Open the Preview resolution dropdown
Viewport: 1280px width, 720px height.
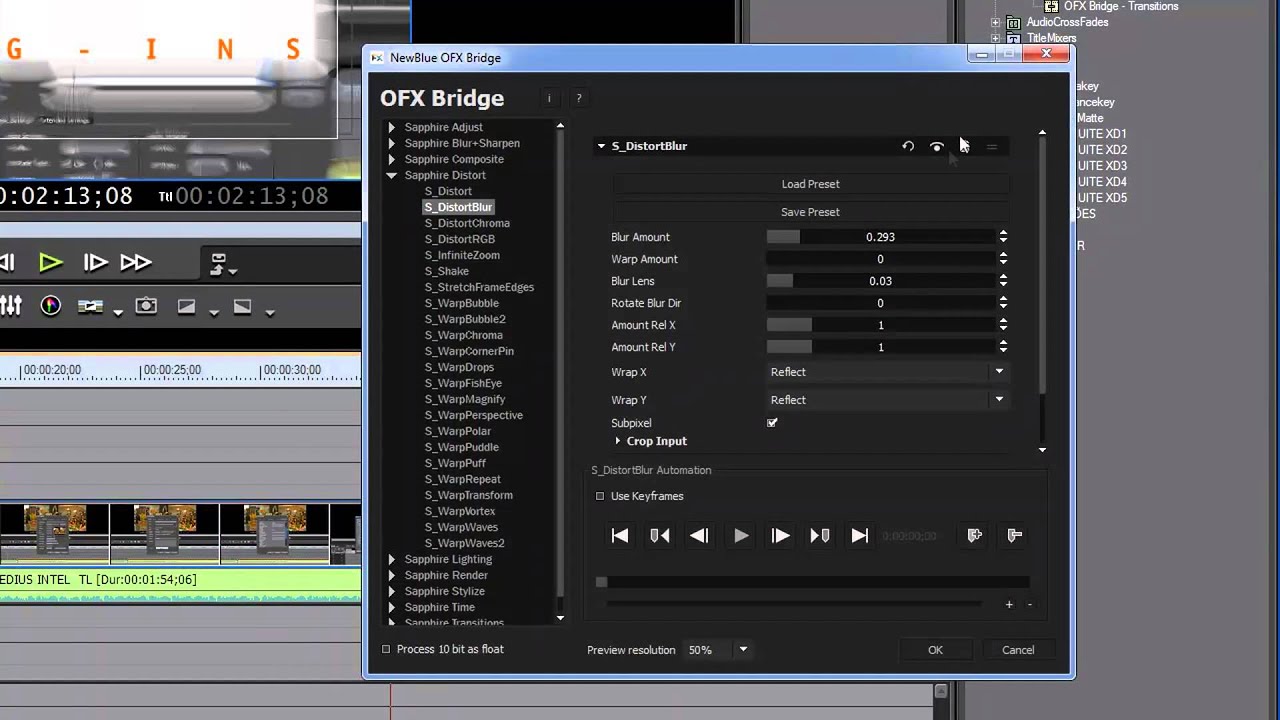coord(719,650)
